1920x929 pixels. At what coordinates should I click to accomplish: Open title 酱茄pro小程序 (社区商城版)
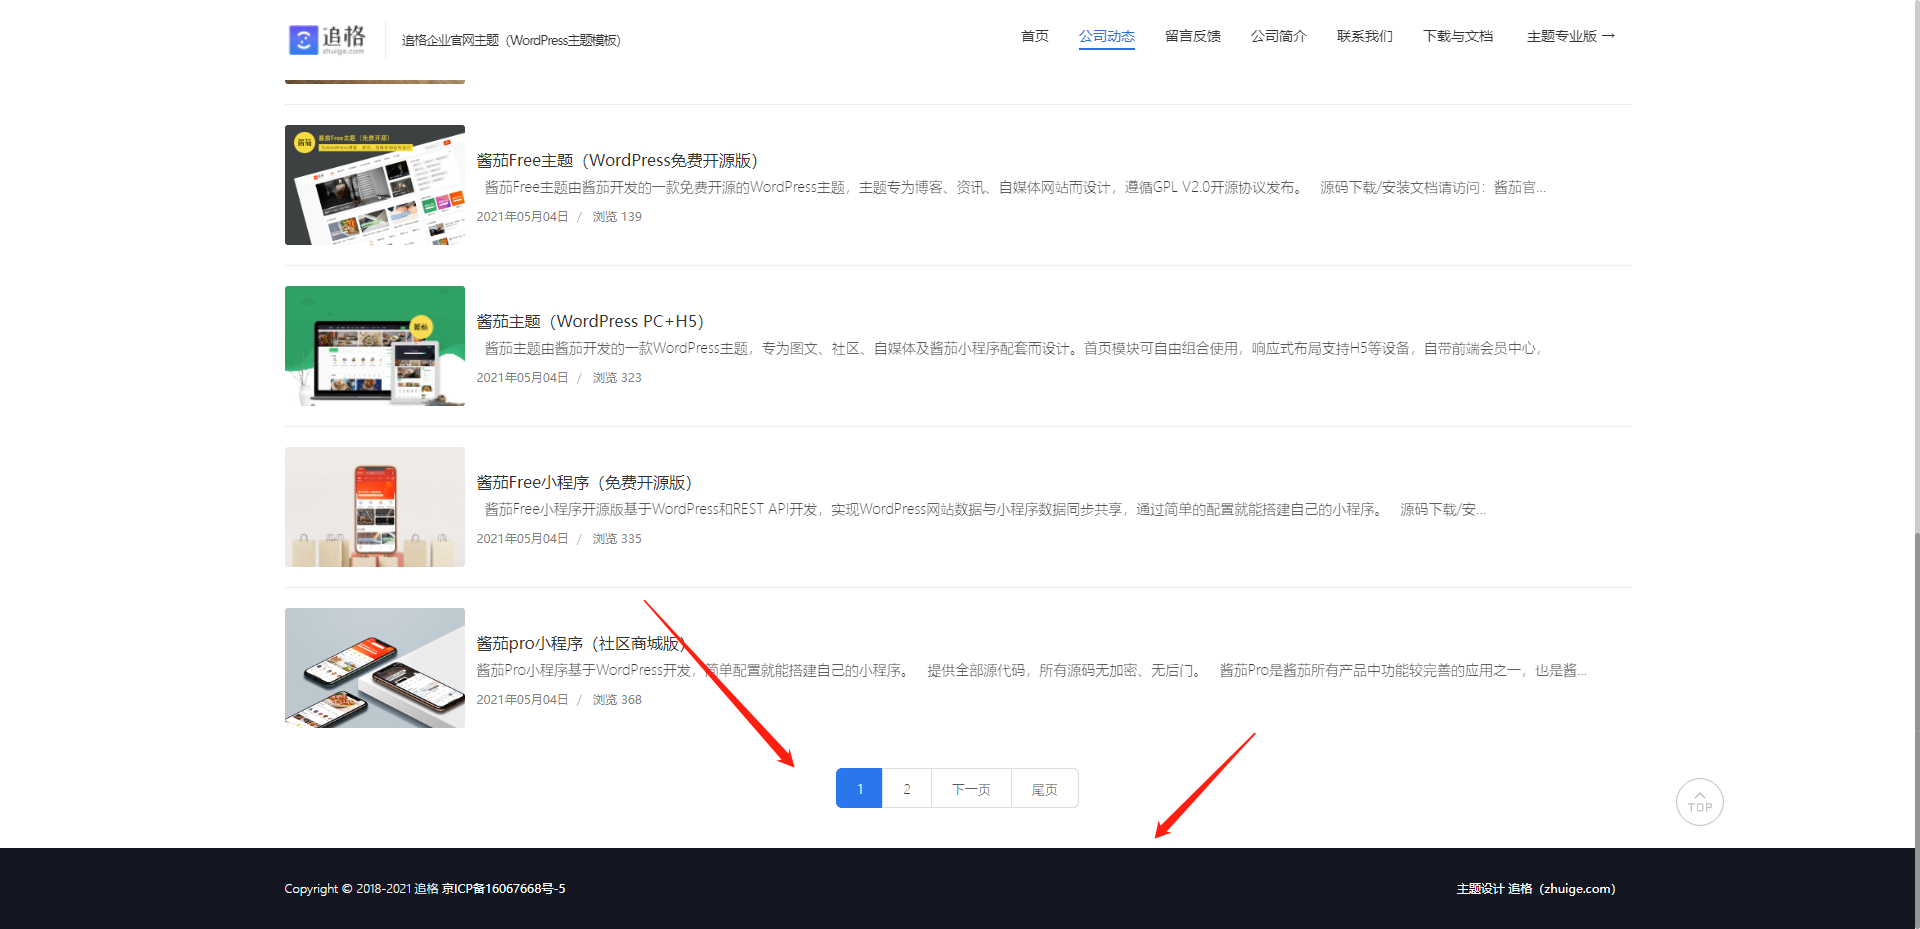pos(581,643)
